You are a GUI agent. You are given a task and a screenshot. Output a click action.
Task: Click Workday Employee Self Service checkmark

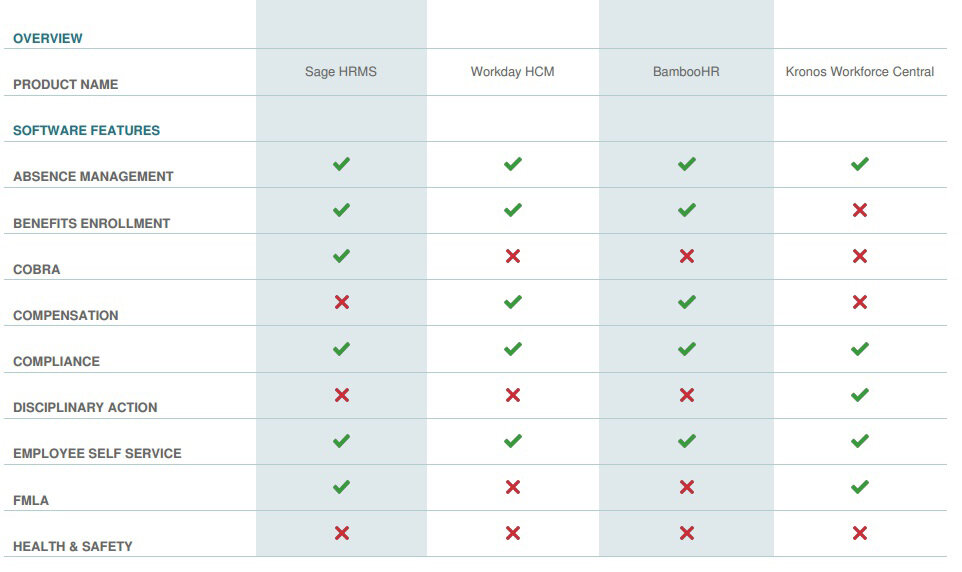point(513,441)
